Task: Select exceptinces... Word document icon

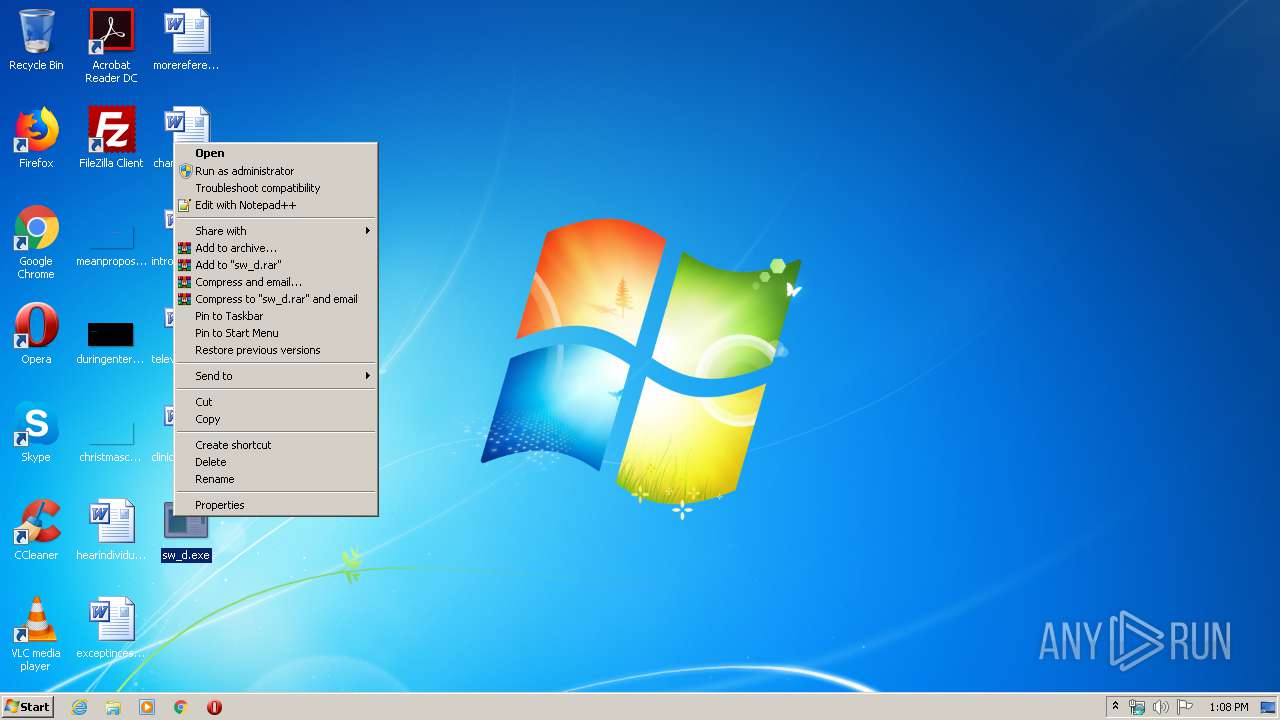Action: pyautogui.click(x=111, y=628)
